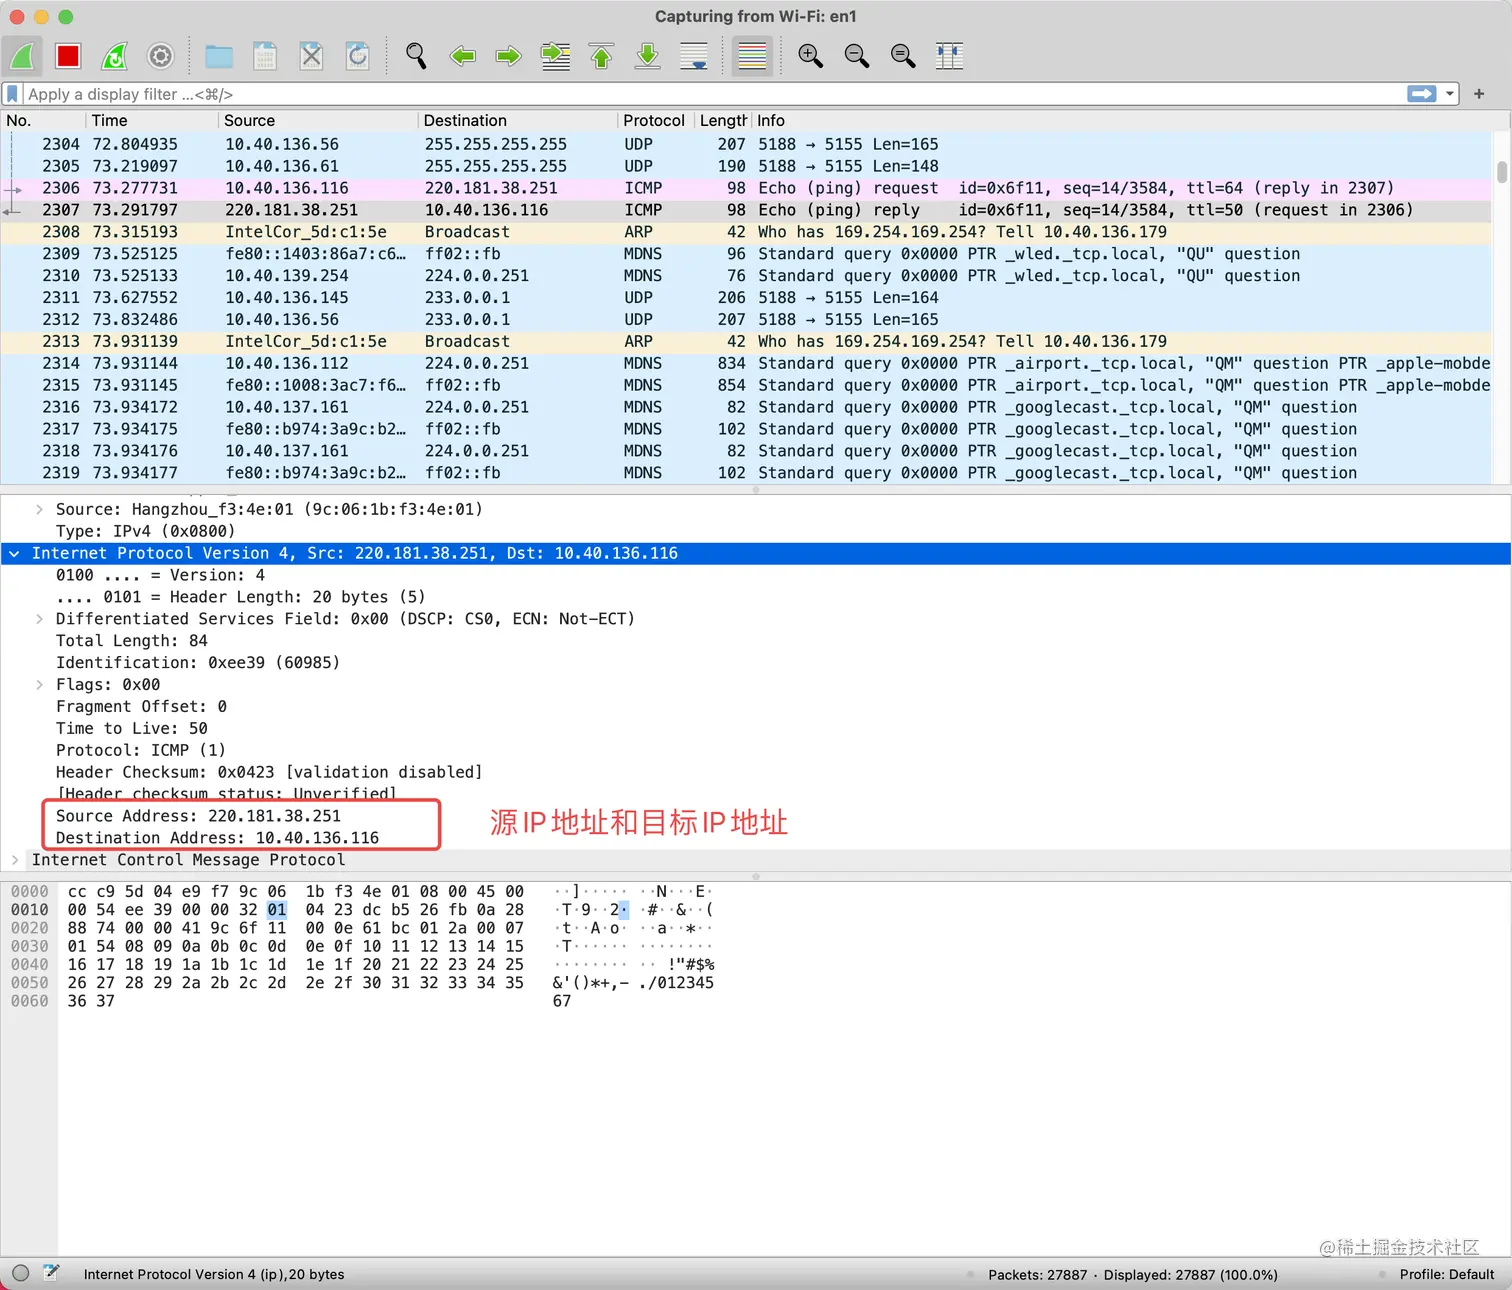Viewport: 1512px width, 1290px height.
Task: Apply the display filter arrow button
Action: click(1421, 94)
